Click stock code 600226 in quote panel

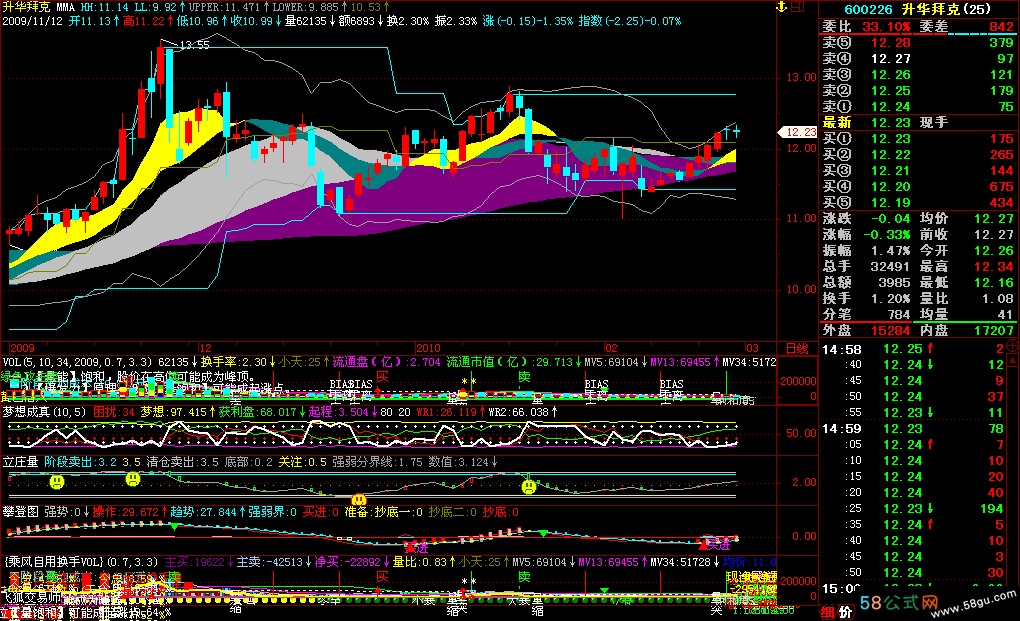point(868,9)
